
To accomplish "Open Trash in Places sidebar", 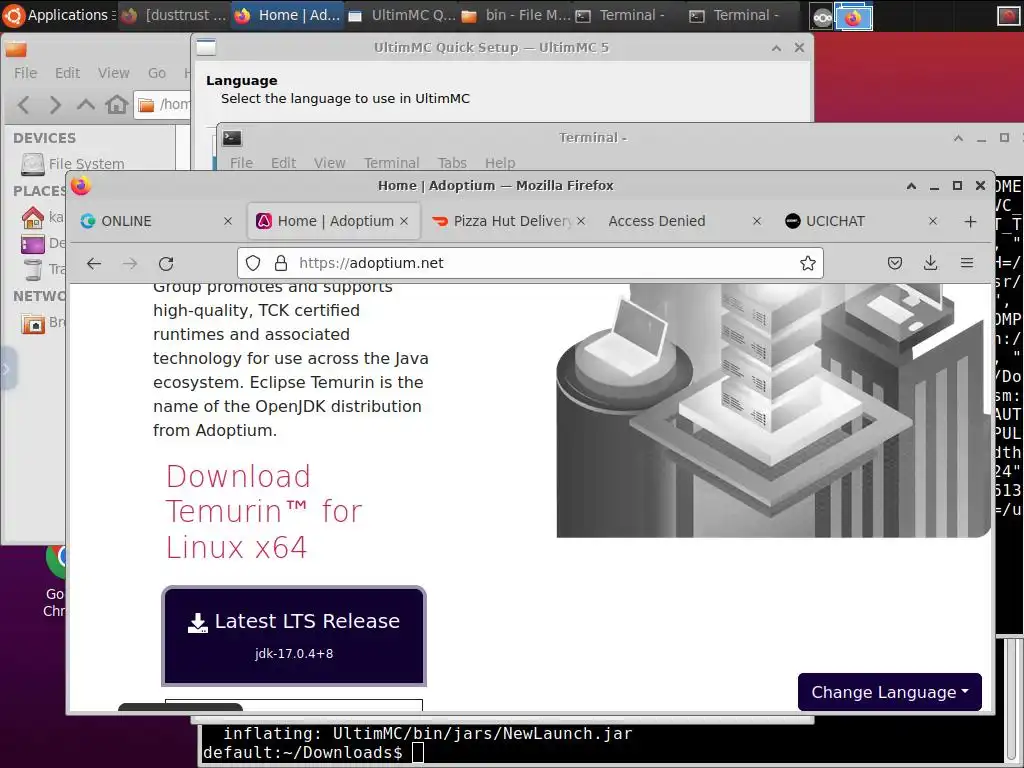I will coord(32,269).
